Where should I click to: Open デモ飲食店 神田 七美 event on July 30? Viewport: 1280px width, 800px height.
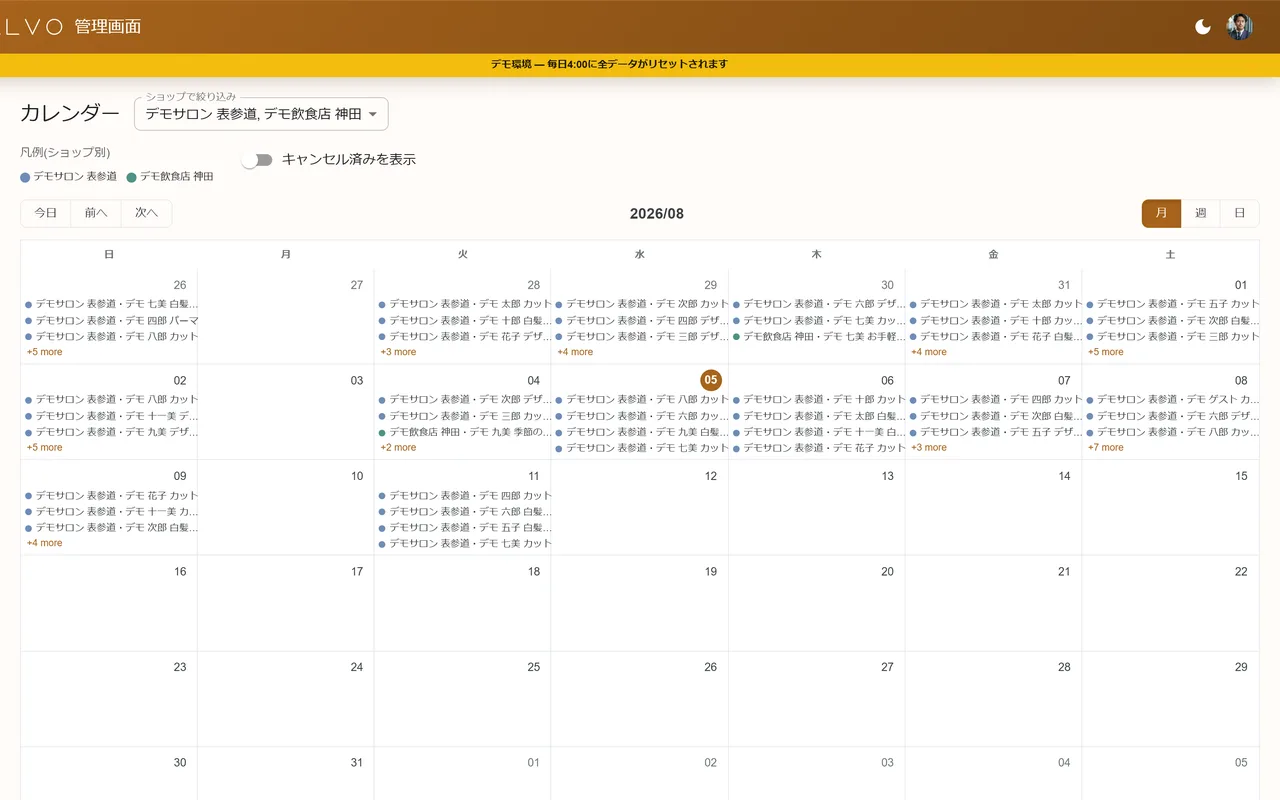pyautogui.click(x=818, y=336)
